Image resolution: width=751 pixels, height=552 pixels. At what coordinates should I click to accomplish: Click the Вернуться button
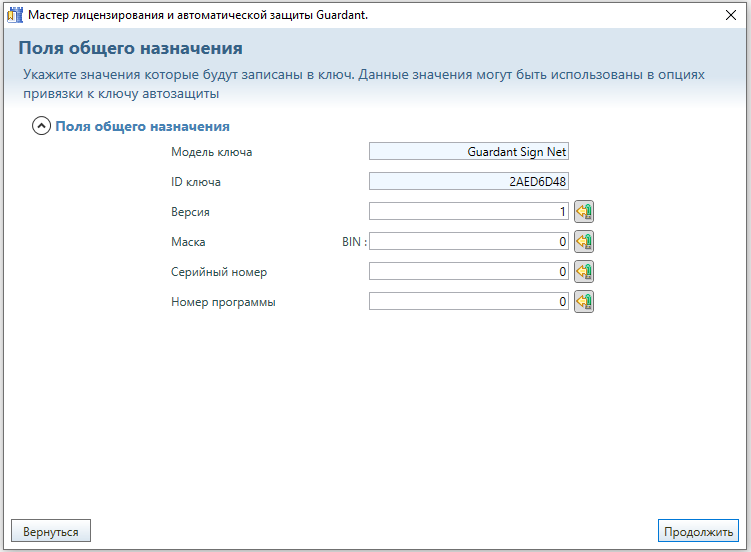pyautogui.click(x=51, y=530)
